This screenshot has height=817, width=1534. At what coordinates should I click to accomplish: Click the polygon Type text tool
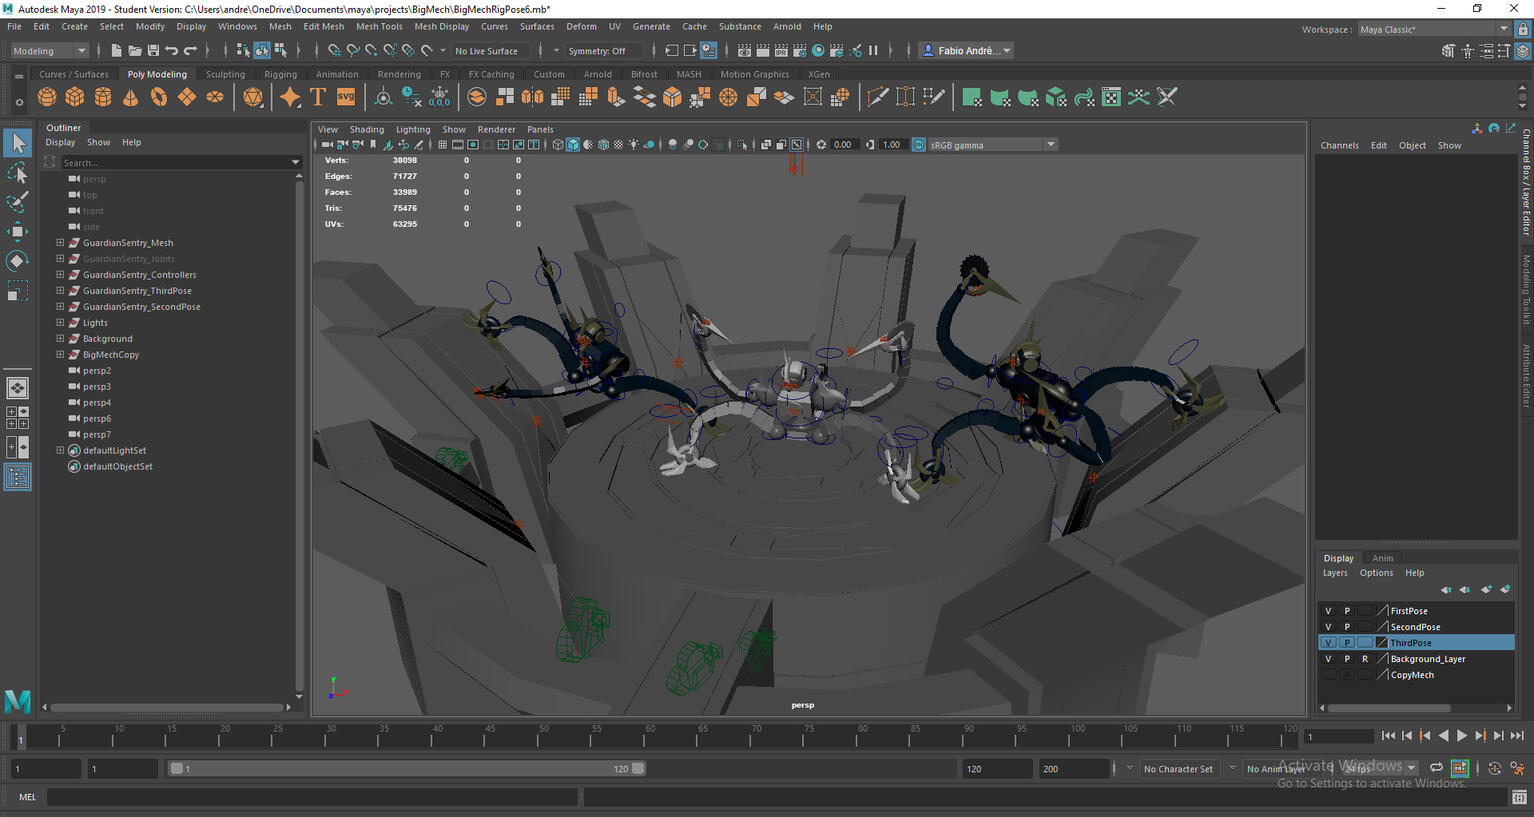click(x=318, y=97)
